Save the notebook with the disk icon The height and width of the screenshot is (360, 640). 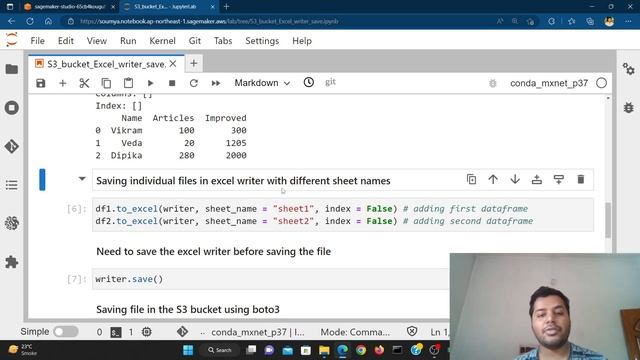pos(40,83)
